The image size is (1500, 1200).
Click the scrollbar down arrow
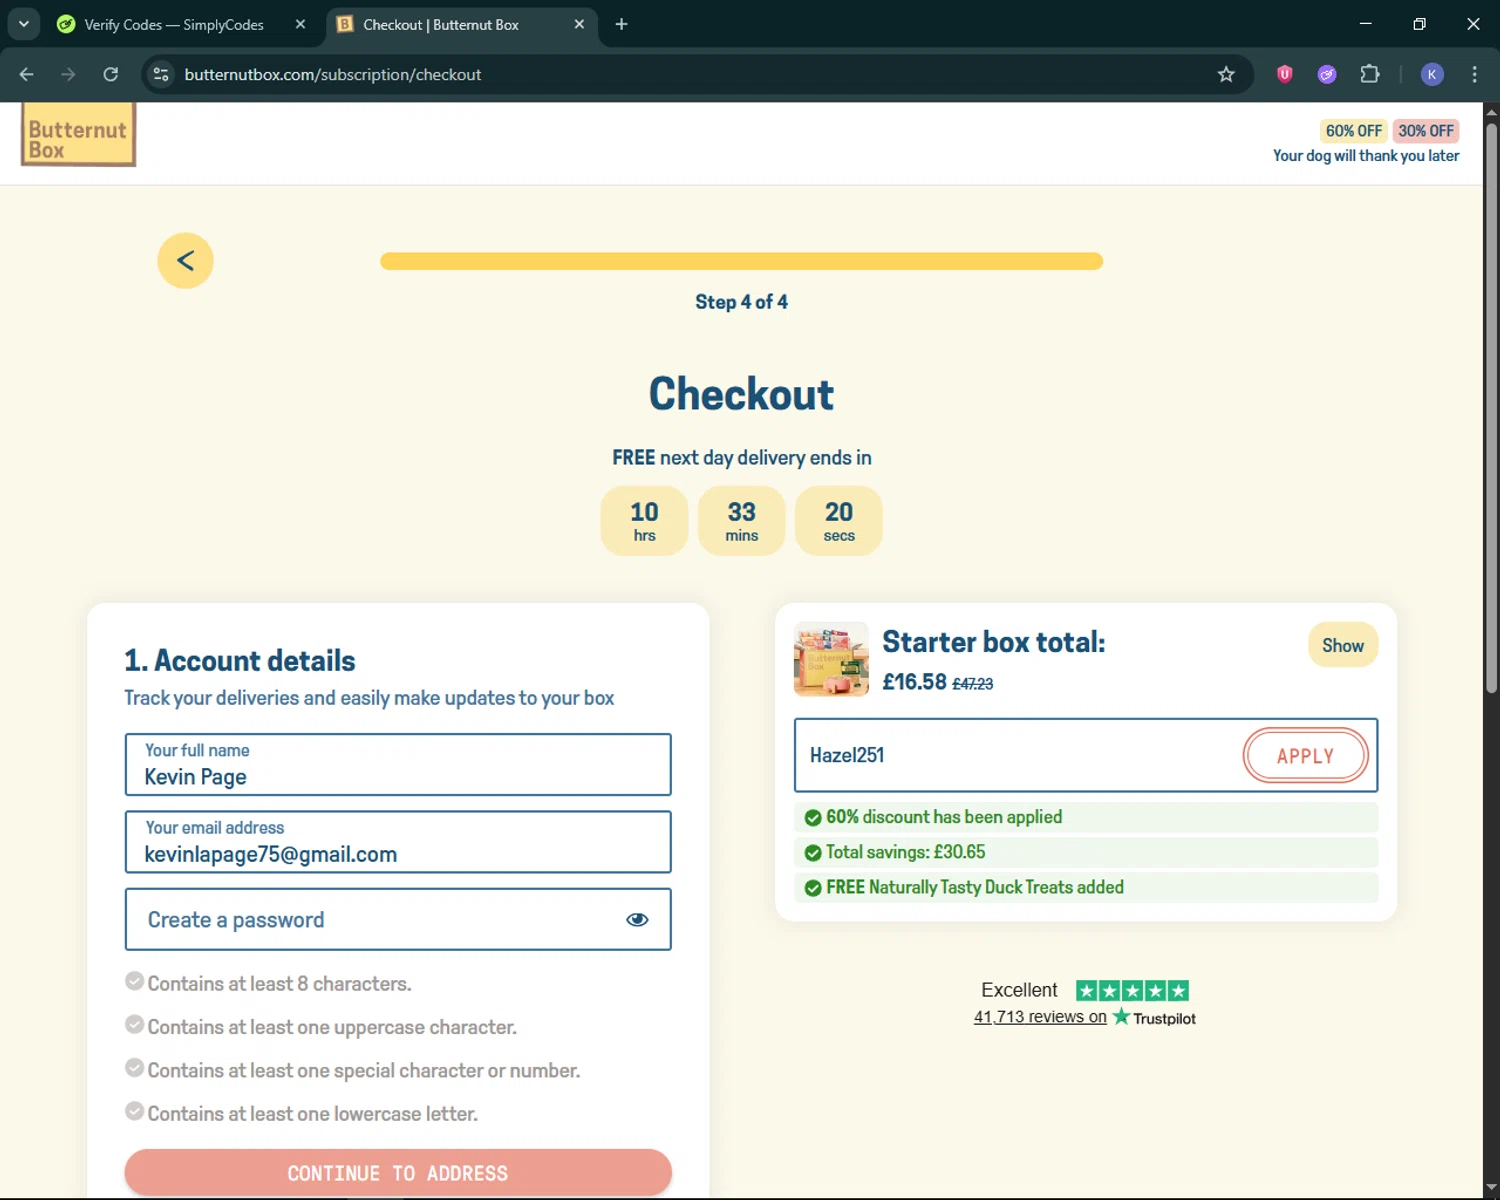point(1491,1187)
